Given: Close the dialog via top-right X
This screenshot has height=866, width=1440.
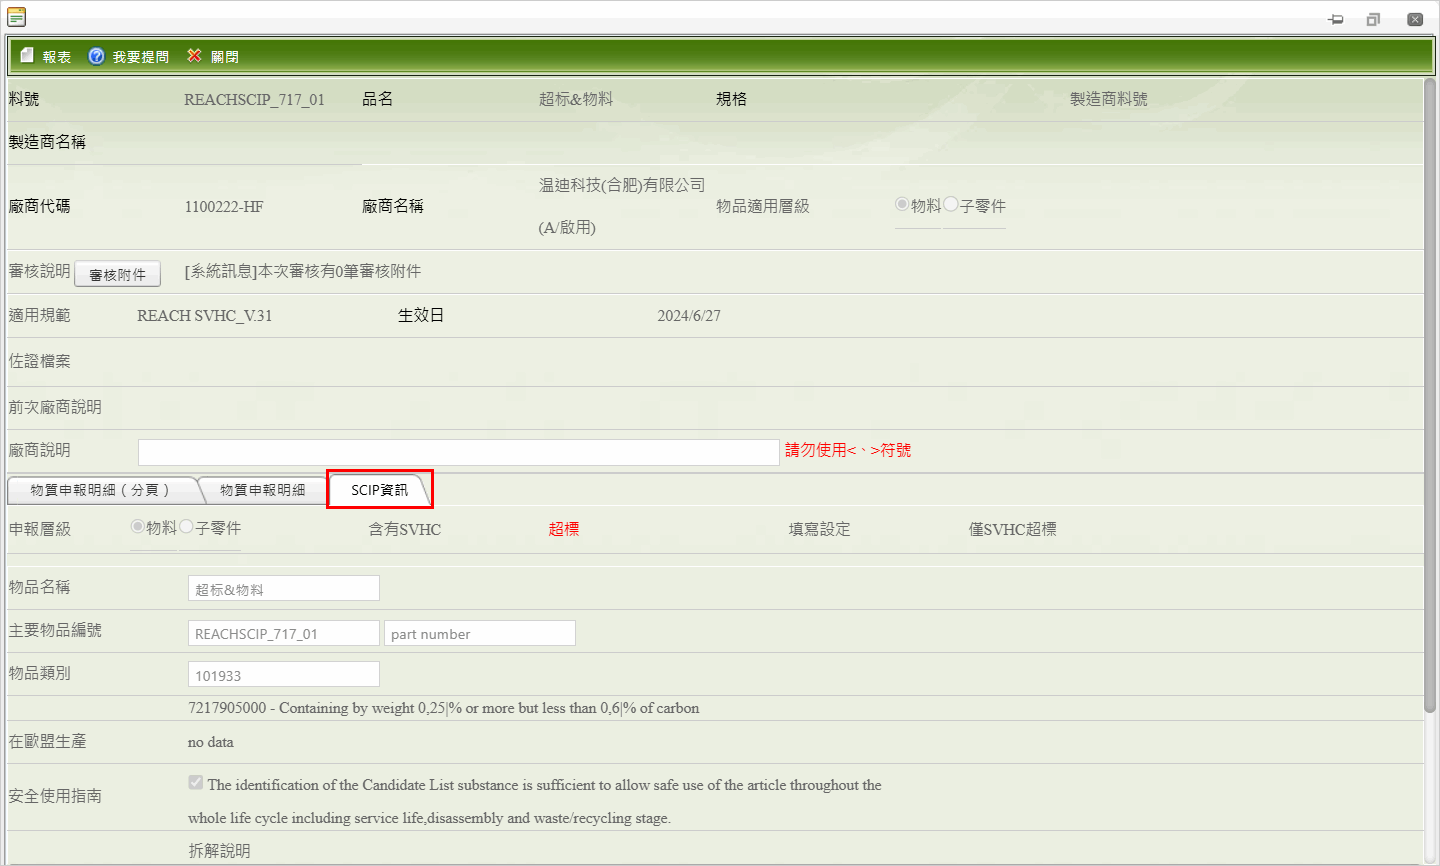Looking at the screenshot, I should tap(1415, 19).
